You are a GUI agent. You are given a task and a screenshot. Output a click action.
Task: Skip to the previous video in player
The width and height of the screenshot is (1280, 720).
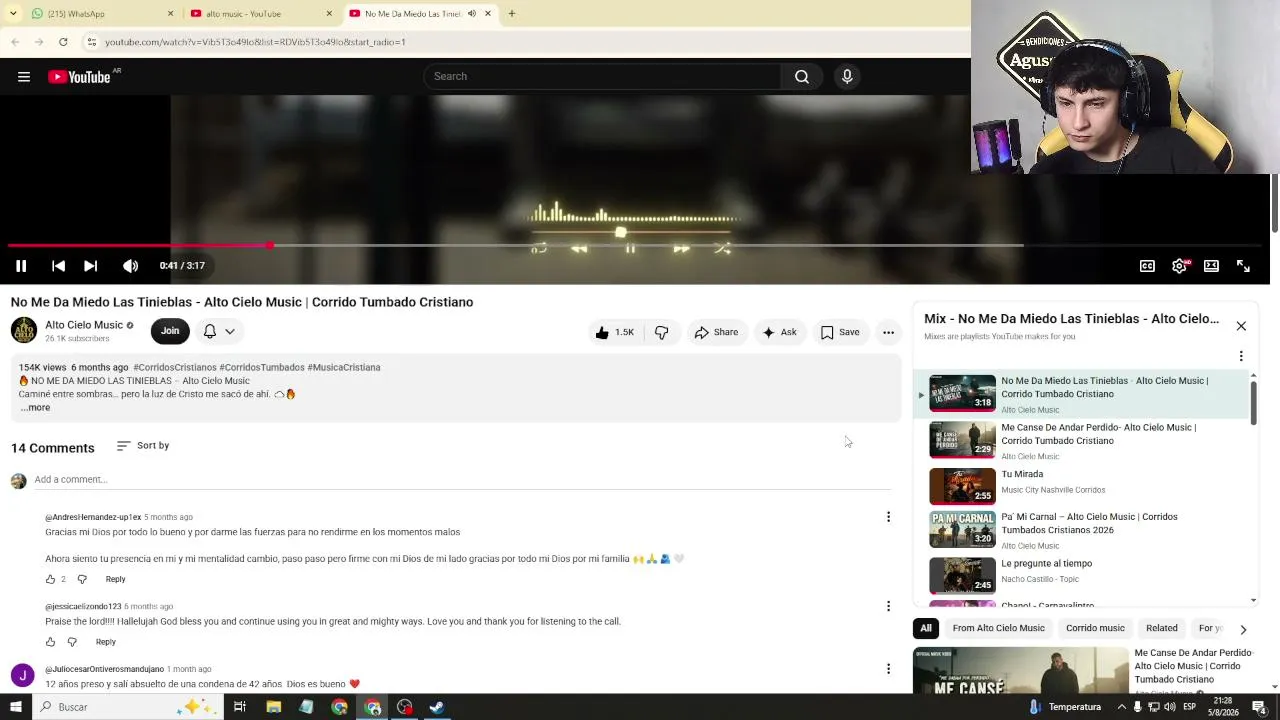click(x=58, y=266)
